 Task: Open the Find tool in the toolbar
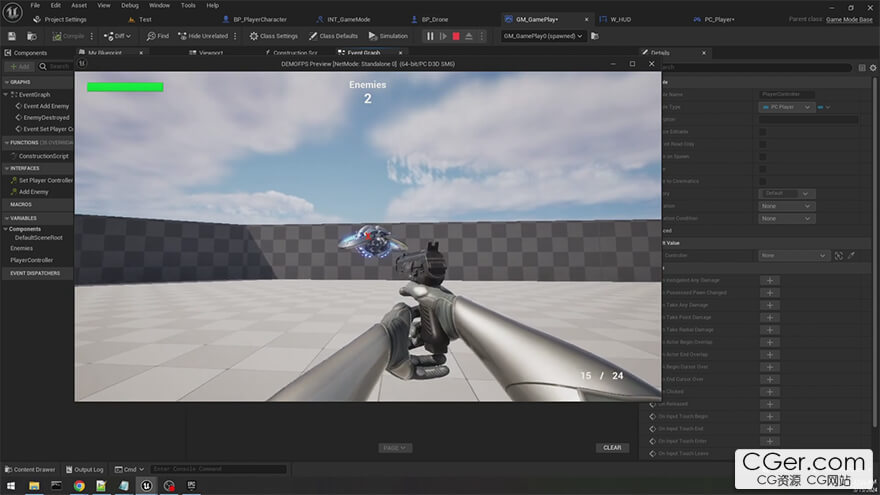click(x=157, y=36)
